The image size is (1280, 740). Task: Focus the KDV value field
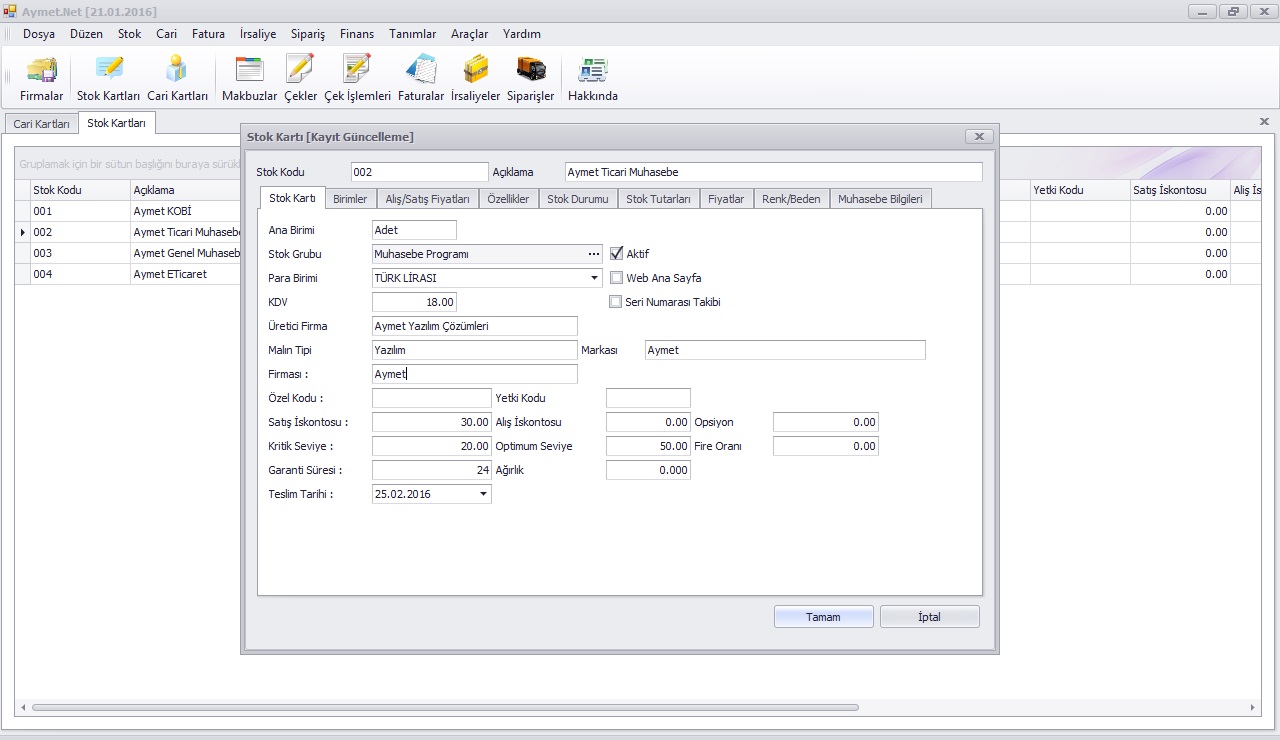pyautogui.click(x=414, y=302)
